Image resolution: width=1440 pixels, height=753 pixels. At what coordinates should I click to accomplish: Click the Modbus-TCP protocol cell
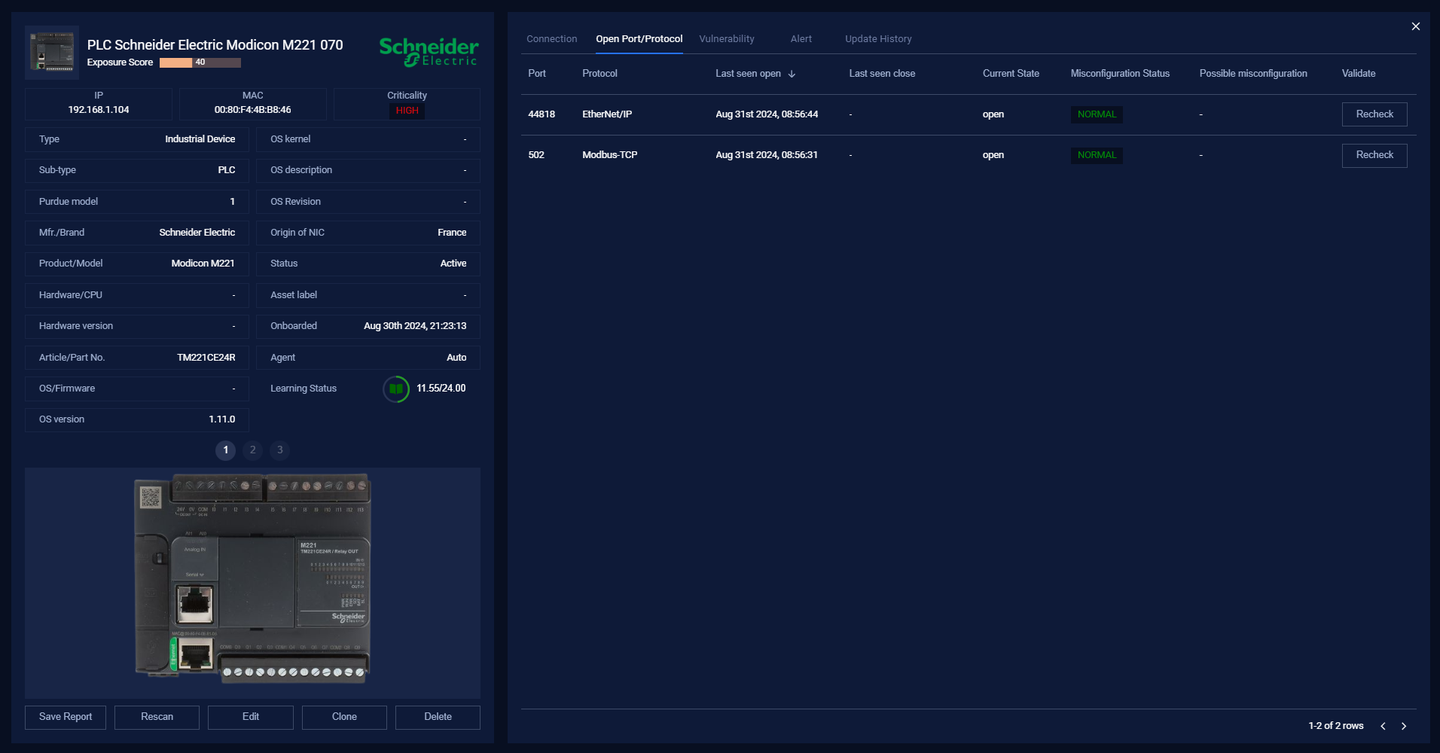click(x=610, y=155)
